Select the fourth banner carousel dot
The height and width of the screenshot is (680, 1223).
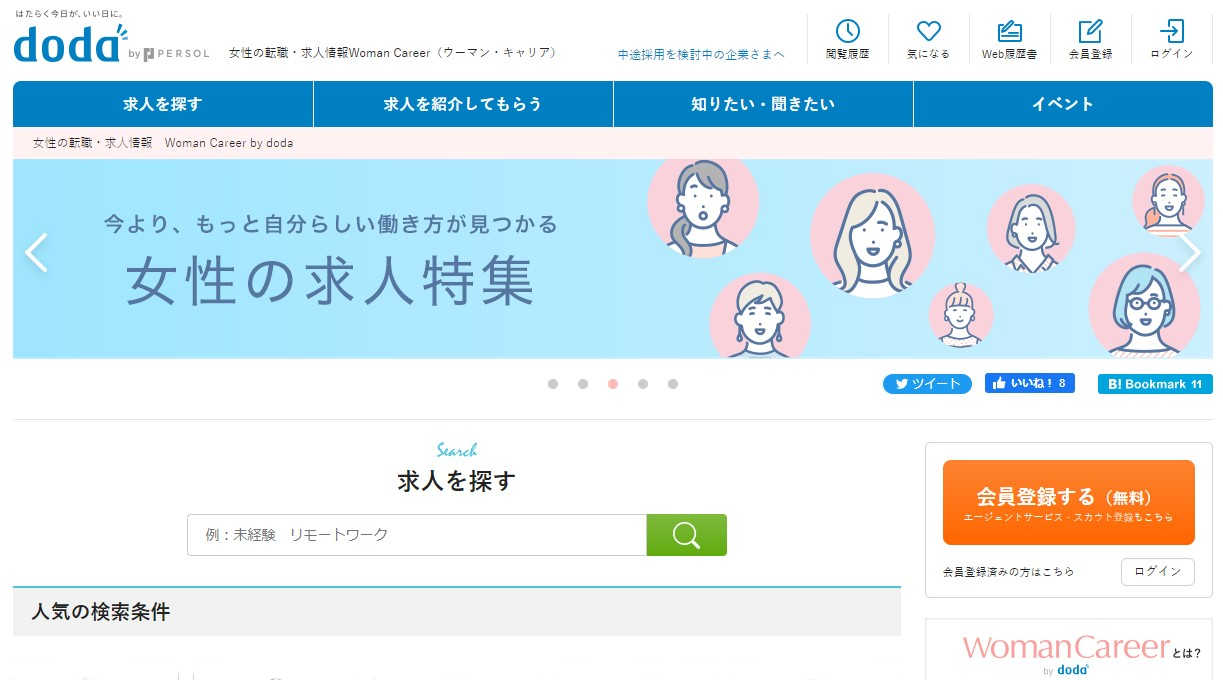point(643,384)
